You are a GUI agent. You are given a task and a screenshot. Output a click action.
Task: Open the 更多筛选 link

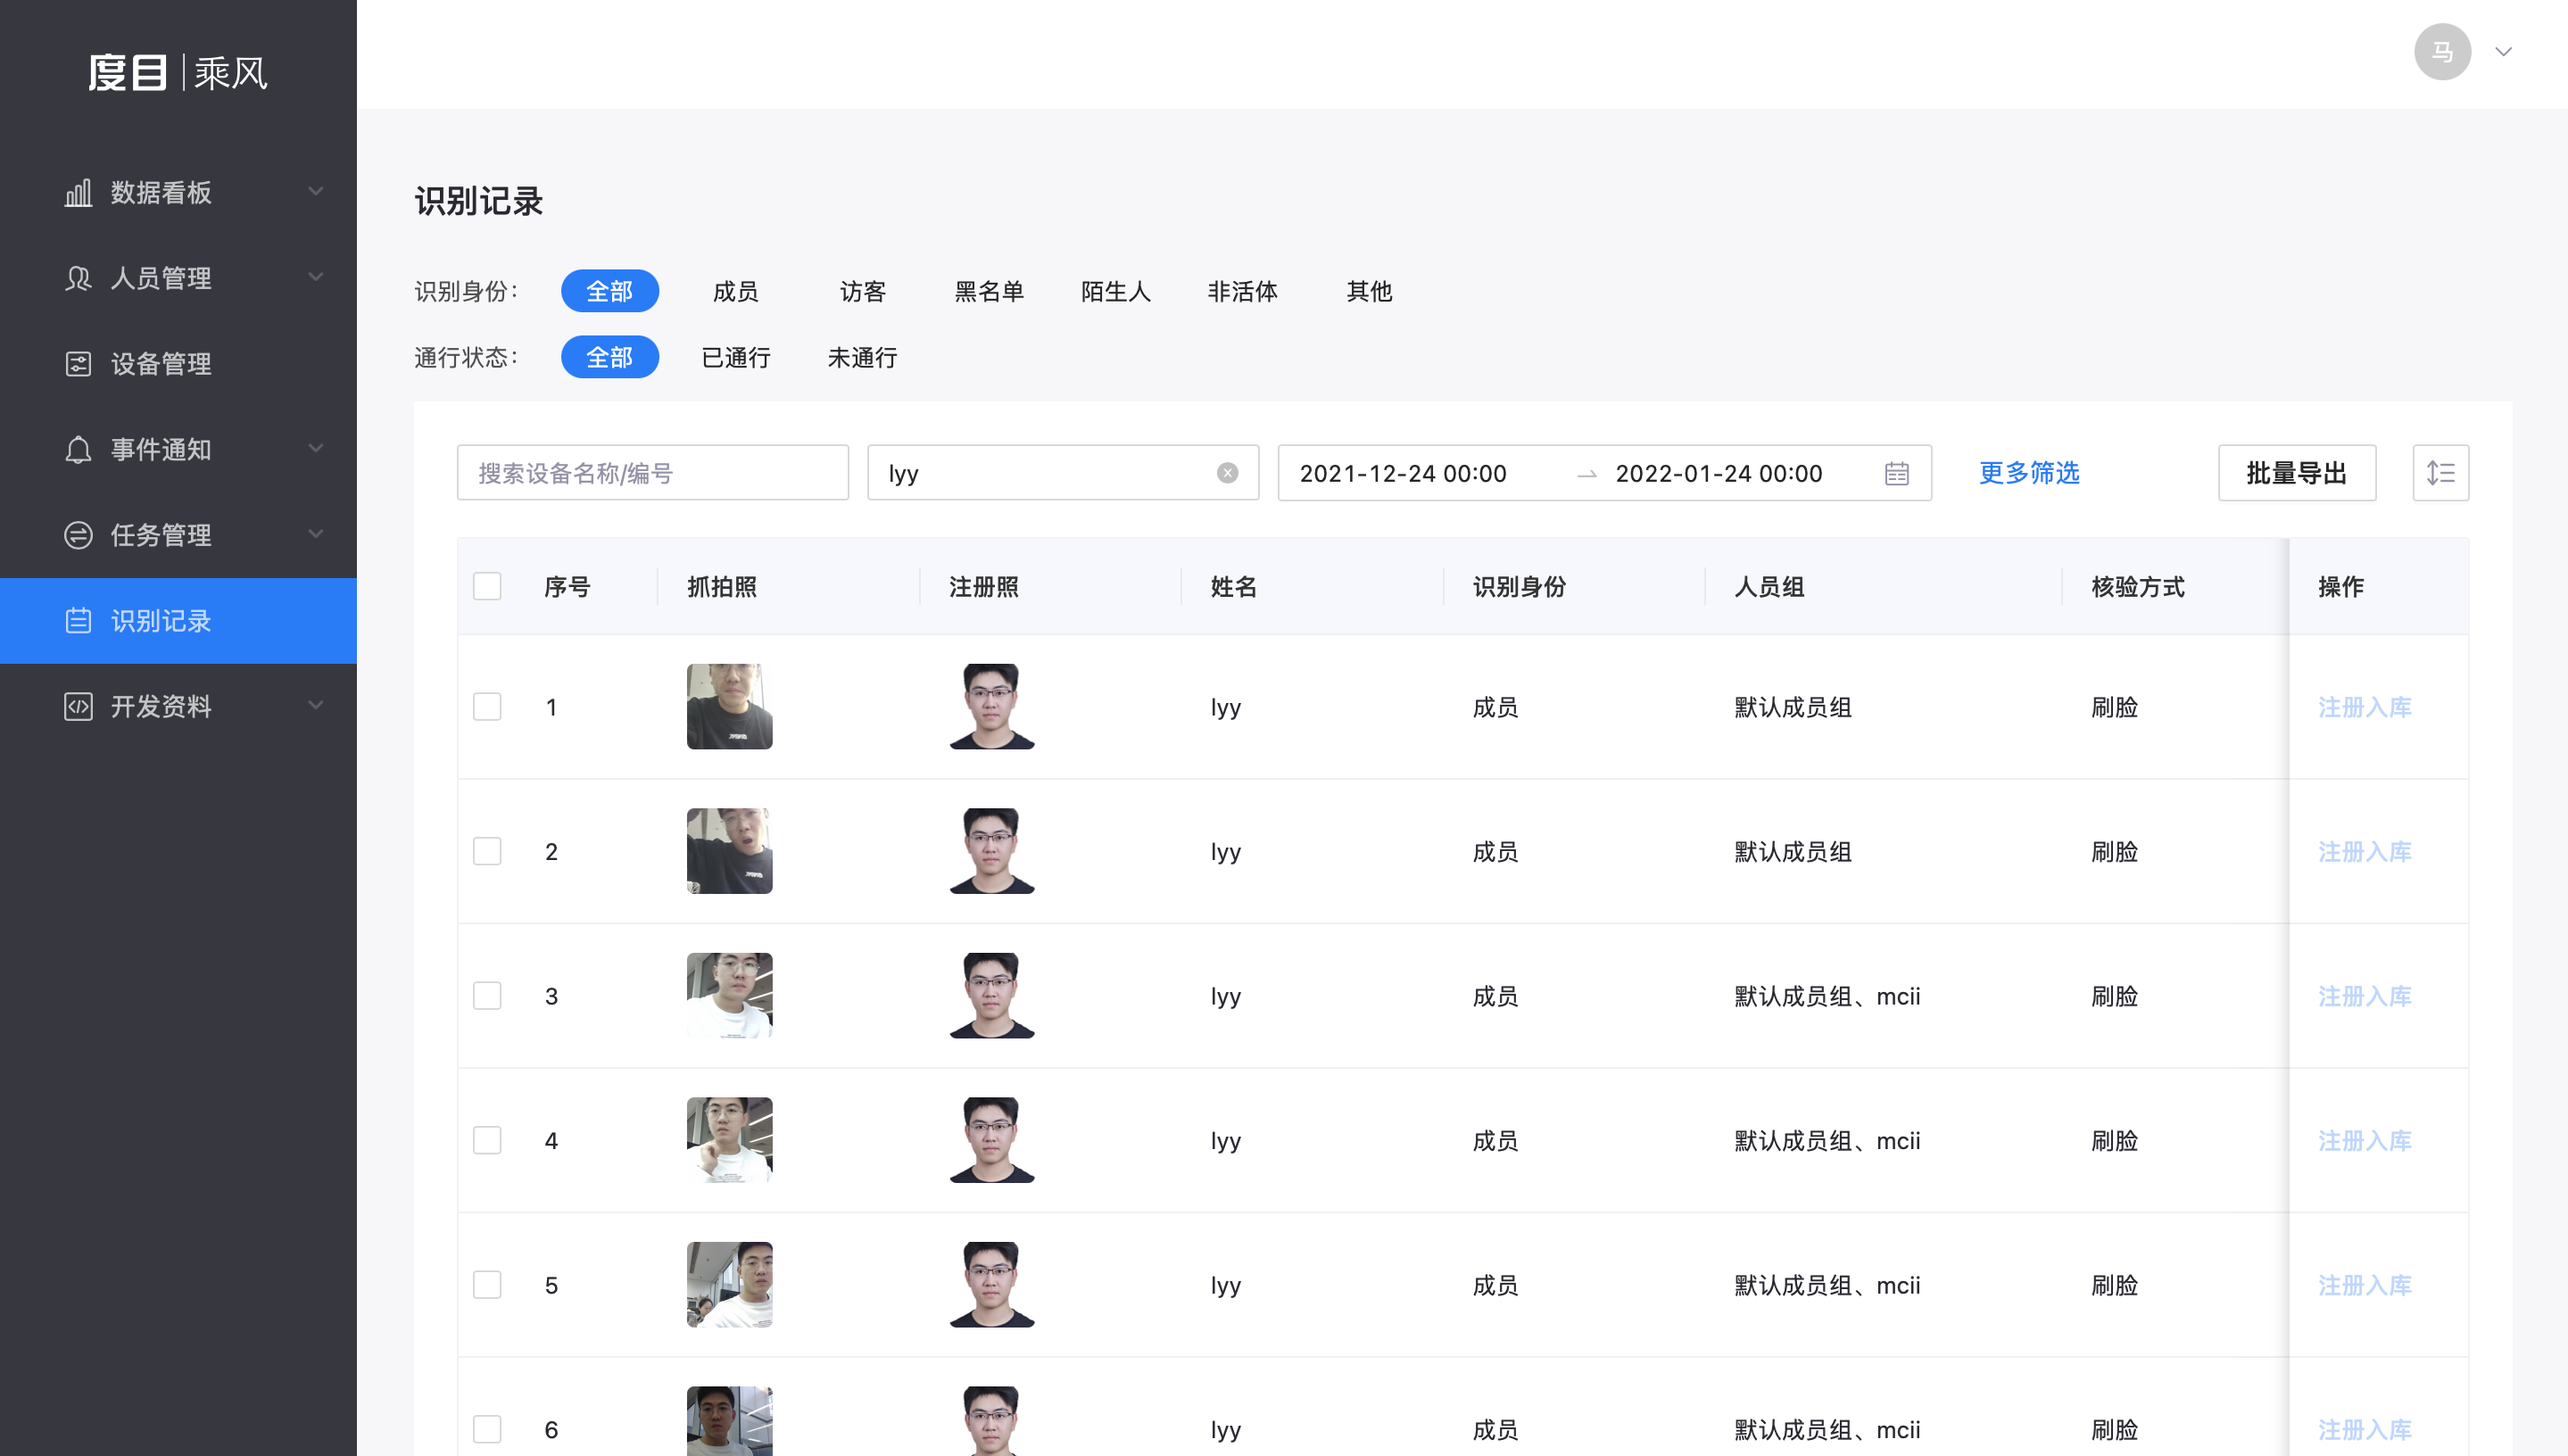[2028, 473]
